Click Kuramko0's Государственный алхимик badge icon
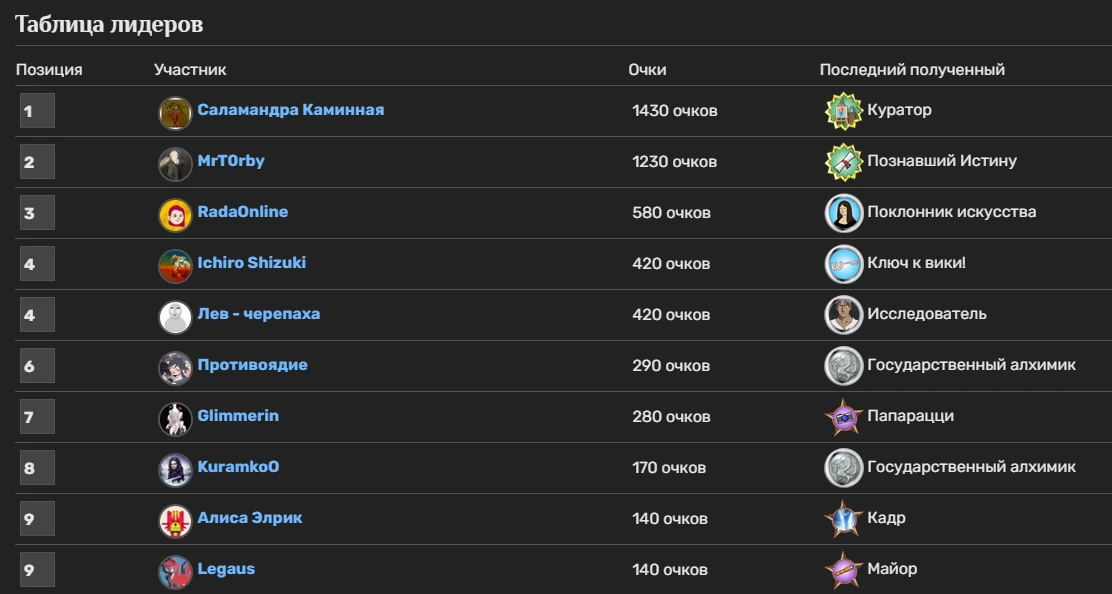This screenshot has width=1112, height=594. pyautogui.click(x=843, y=468)
